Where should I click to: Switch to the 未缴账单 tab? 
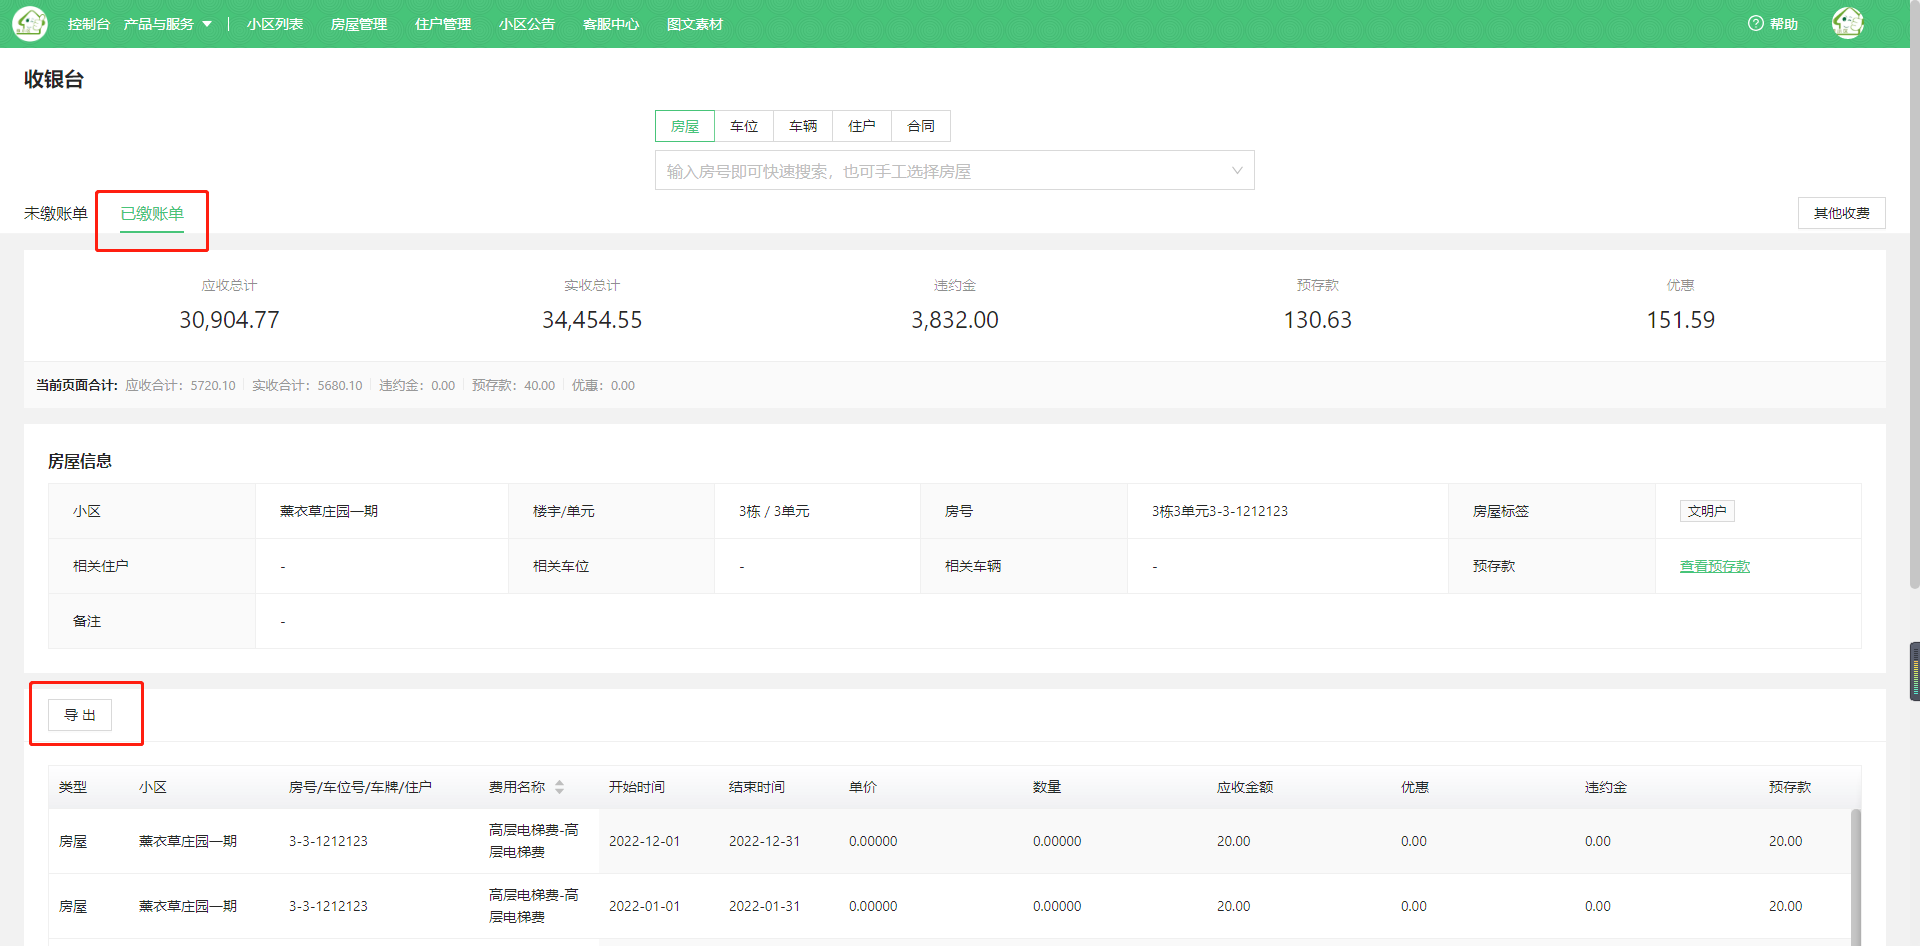tap(56, 213)
